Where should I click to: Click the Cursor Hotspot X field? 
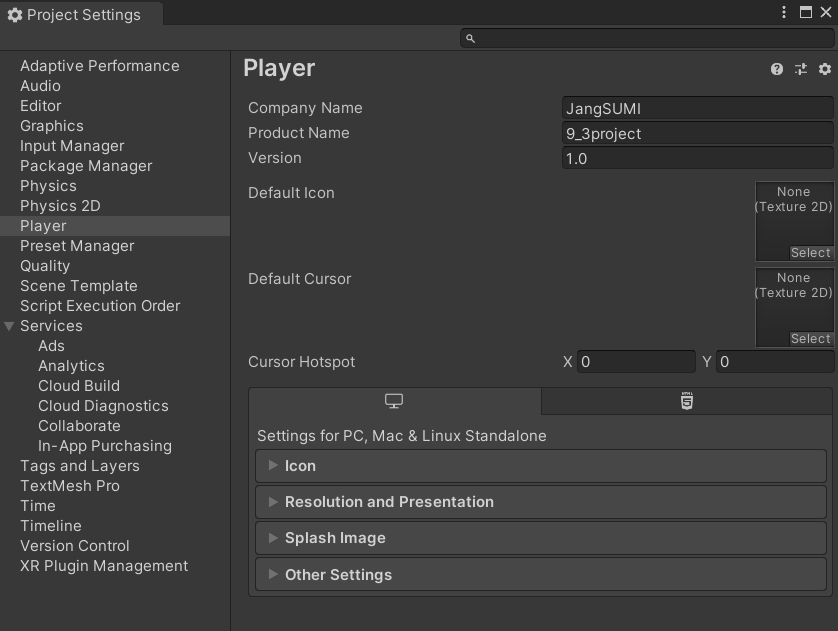click(x=636, y=362)
